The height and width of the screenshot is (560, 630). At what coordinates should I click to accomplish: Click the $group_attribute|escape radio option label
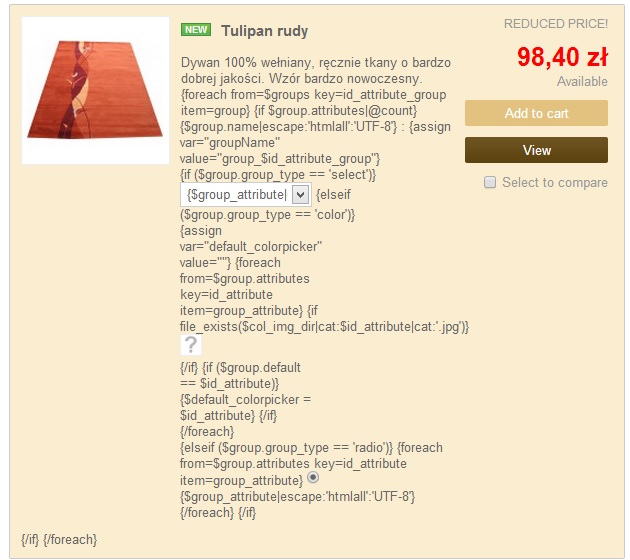(x=297, y=497)
